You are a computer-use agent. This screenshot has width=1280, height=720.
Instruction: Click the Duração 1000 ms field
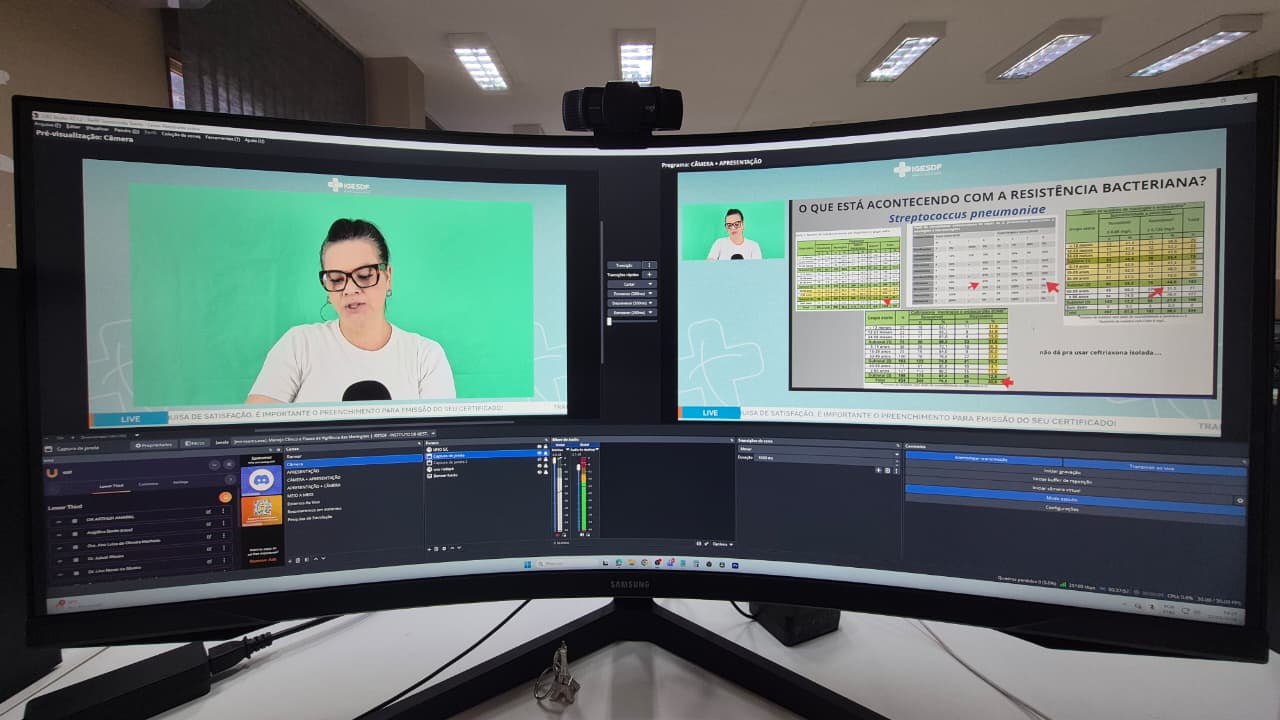click(x=826, y=458)
